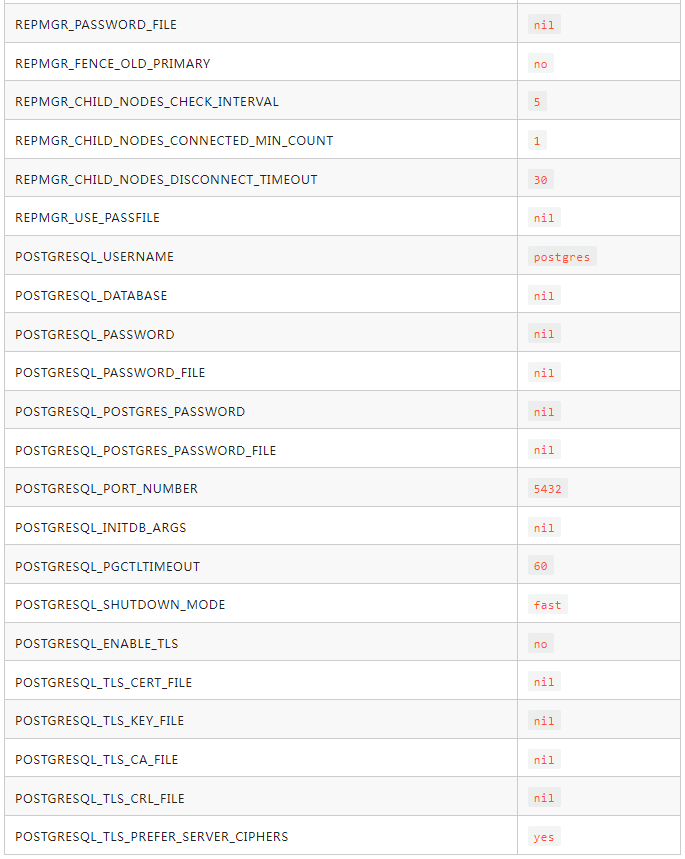Click the POSTGRESQL_ENABLE_TLS variable name
685x859 pixels.
[x=97, y=644]
